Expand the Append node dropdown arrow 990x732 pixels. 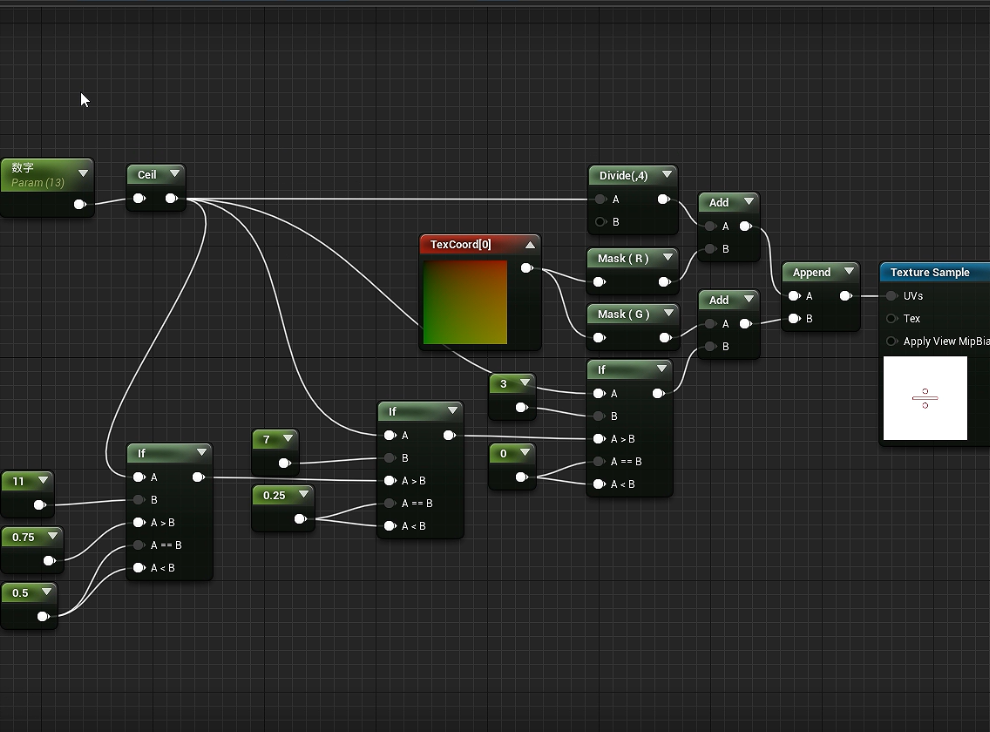[x=848, y=272]
